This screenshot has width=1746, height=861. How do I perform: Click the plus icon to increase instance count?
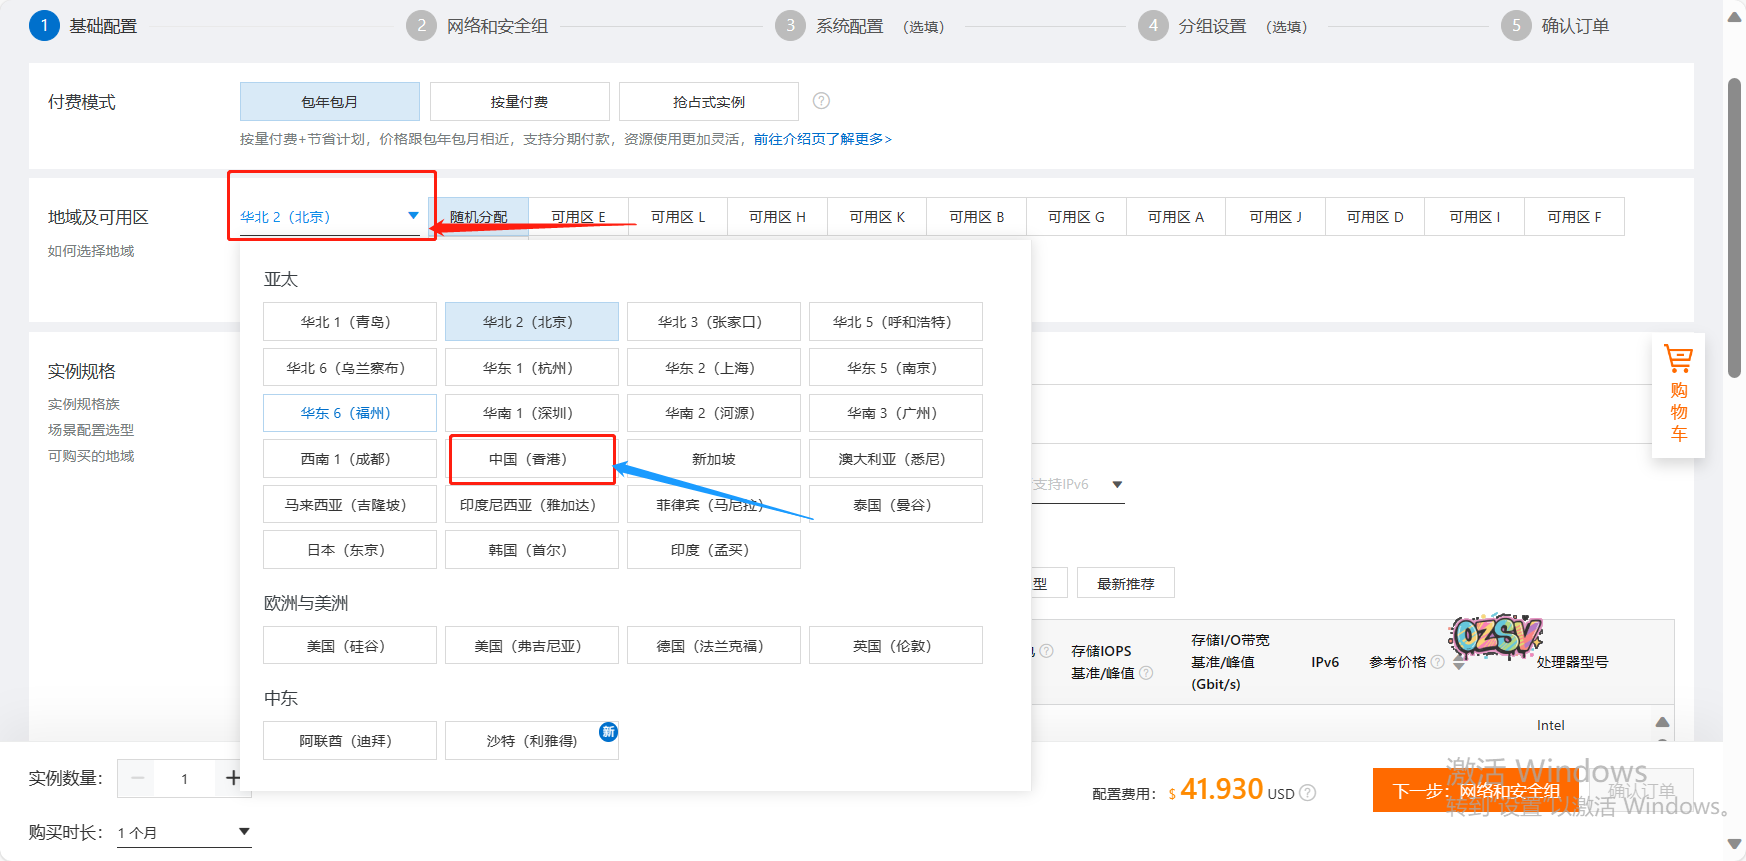tap(233, 778)
